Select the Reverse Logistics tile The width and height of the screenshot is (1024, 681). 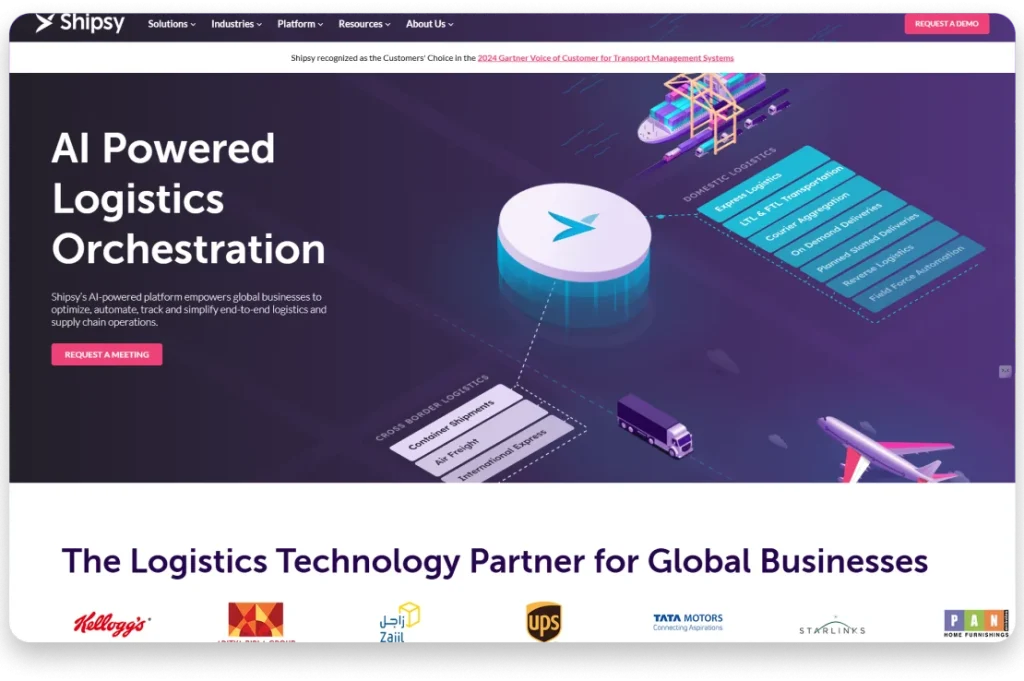(893, 257)
